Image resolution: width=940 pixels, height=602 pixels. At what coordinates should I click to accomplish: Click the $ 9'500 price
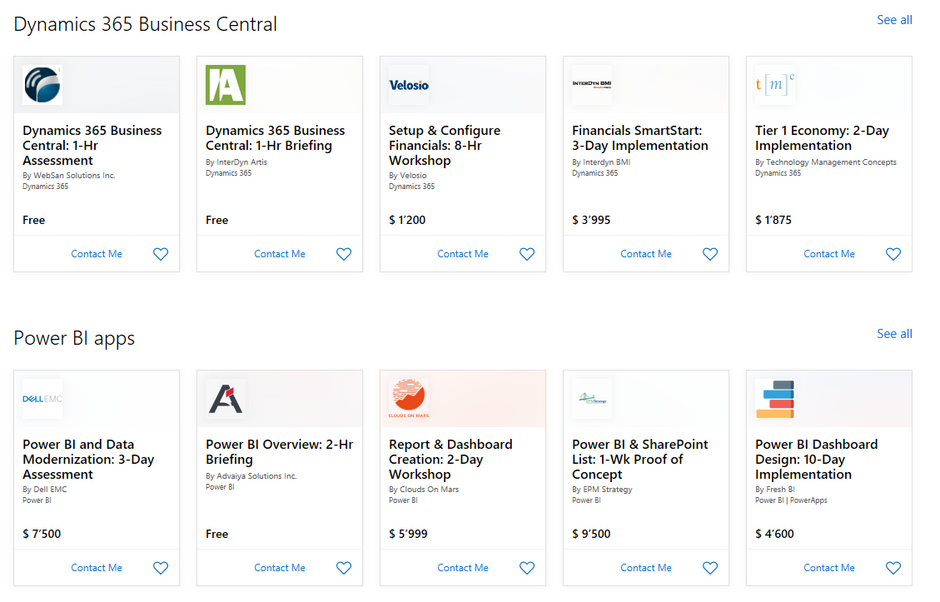click(x=591, y=534)
